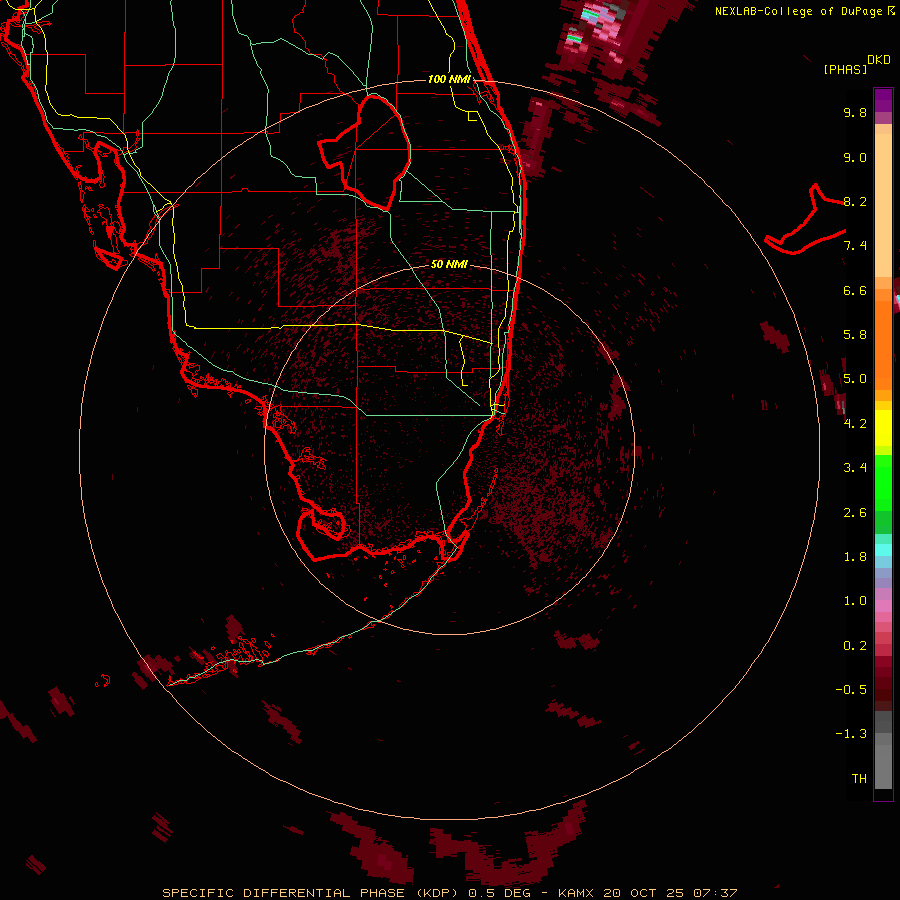
Task: Click the 9.0 value on the color scale
Action: (x=855, y=157)
